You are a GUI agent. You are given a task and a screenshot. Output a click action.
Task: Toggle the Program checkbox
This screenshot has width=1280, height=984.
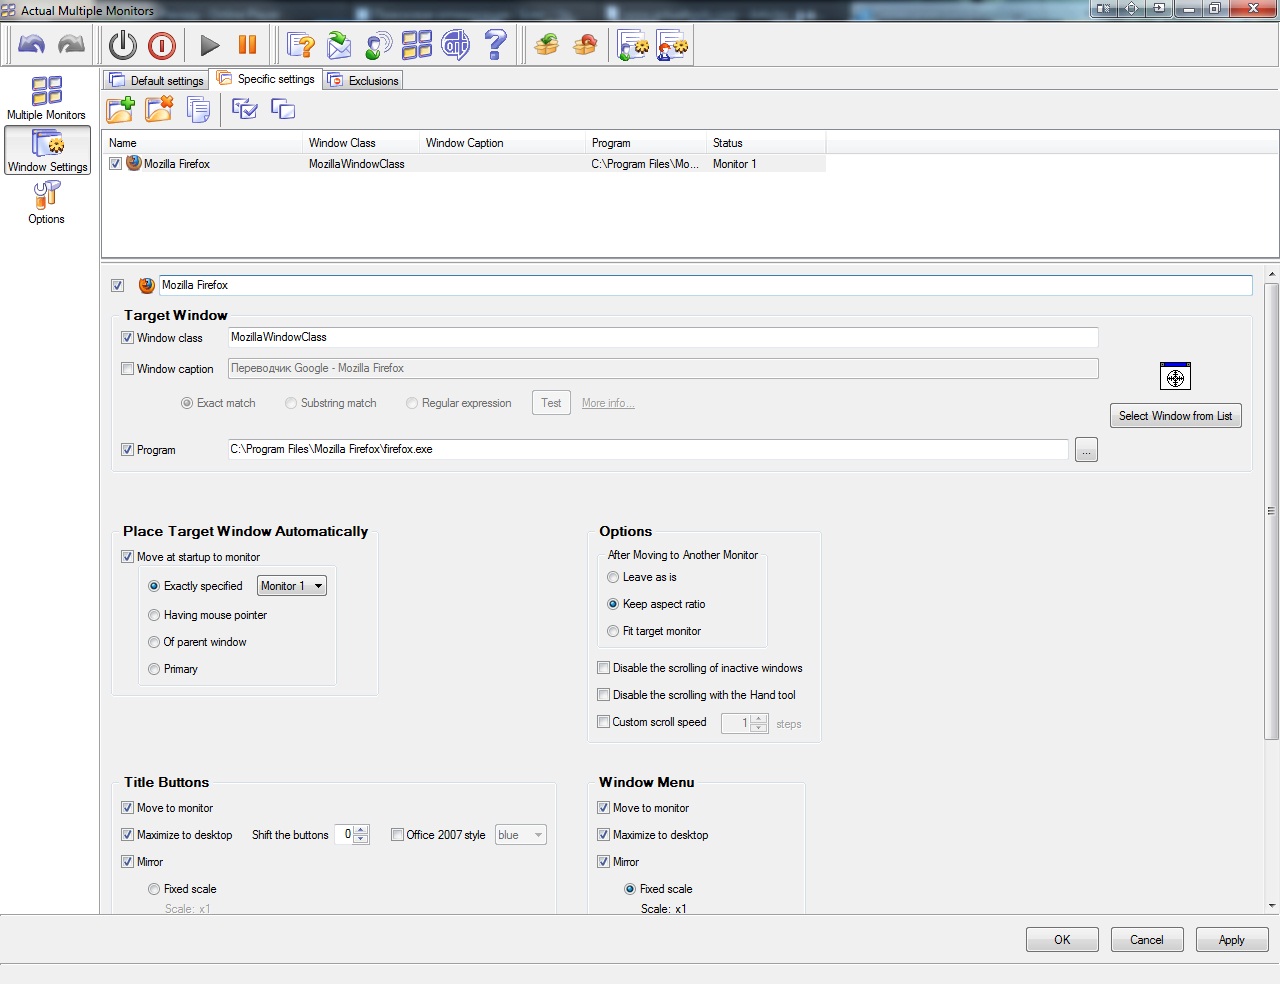pos(127,450)
